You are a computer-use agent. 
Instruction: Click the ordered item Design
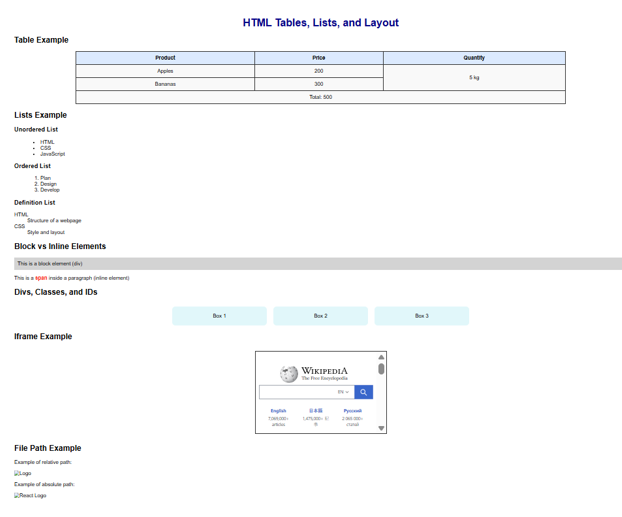[48, 184]
